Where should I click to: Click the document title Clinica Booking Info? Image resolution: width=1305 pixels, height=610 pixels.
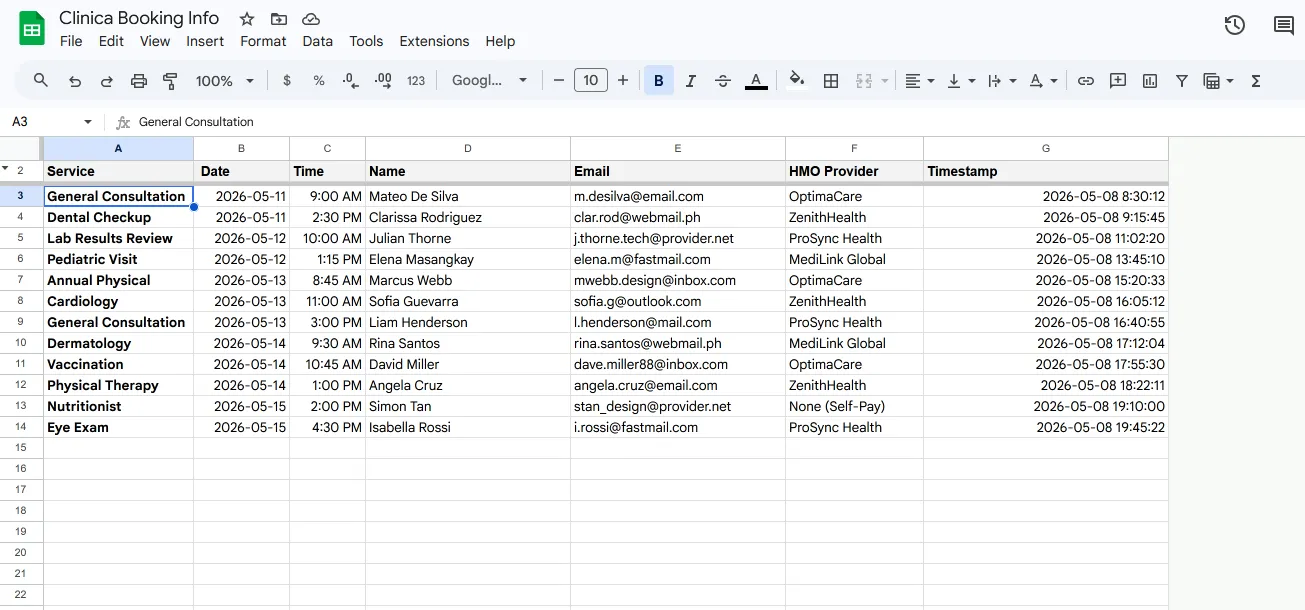(139, 18)
